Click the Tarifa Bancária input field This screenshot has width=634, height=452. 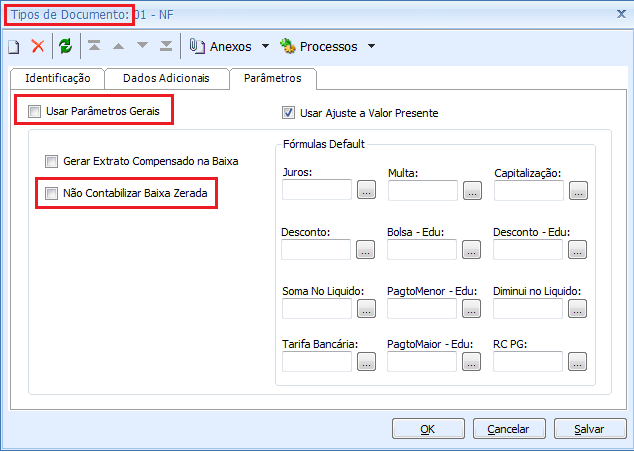click(x=317, y=361)
